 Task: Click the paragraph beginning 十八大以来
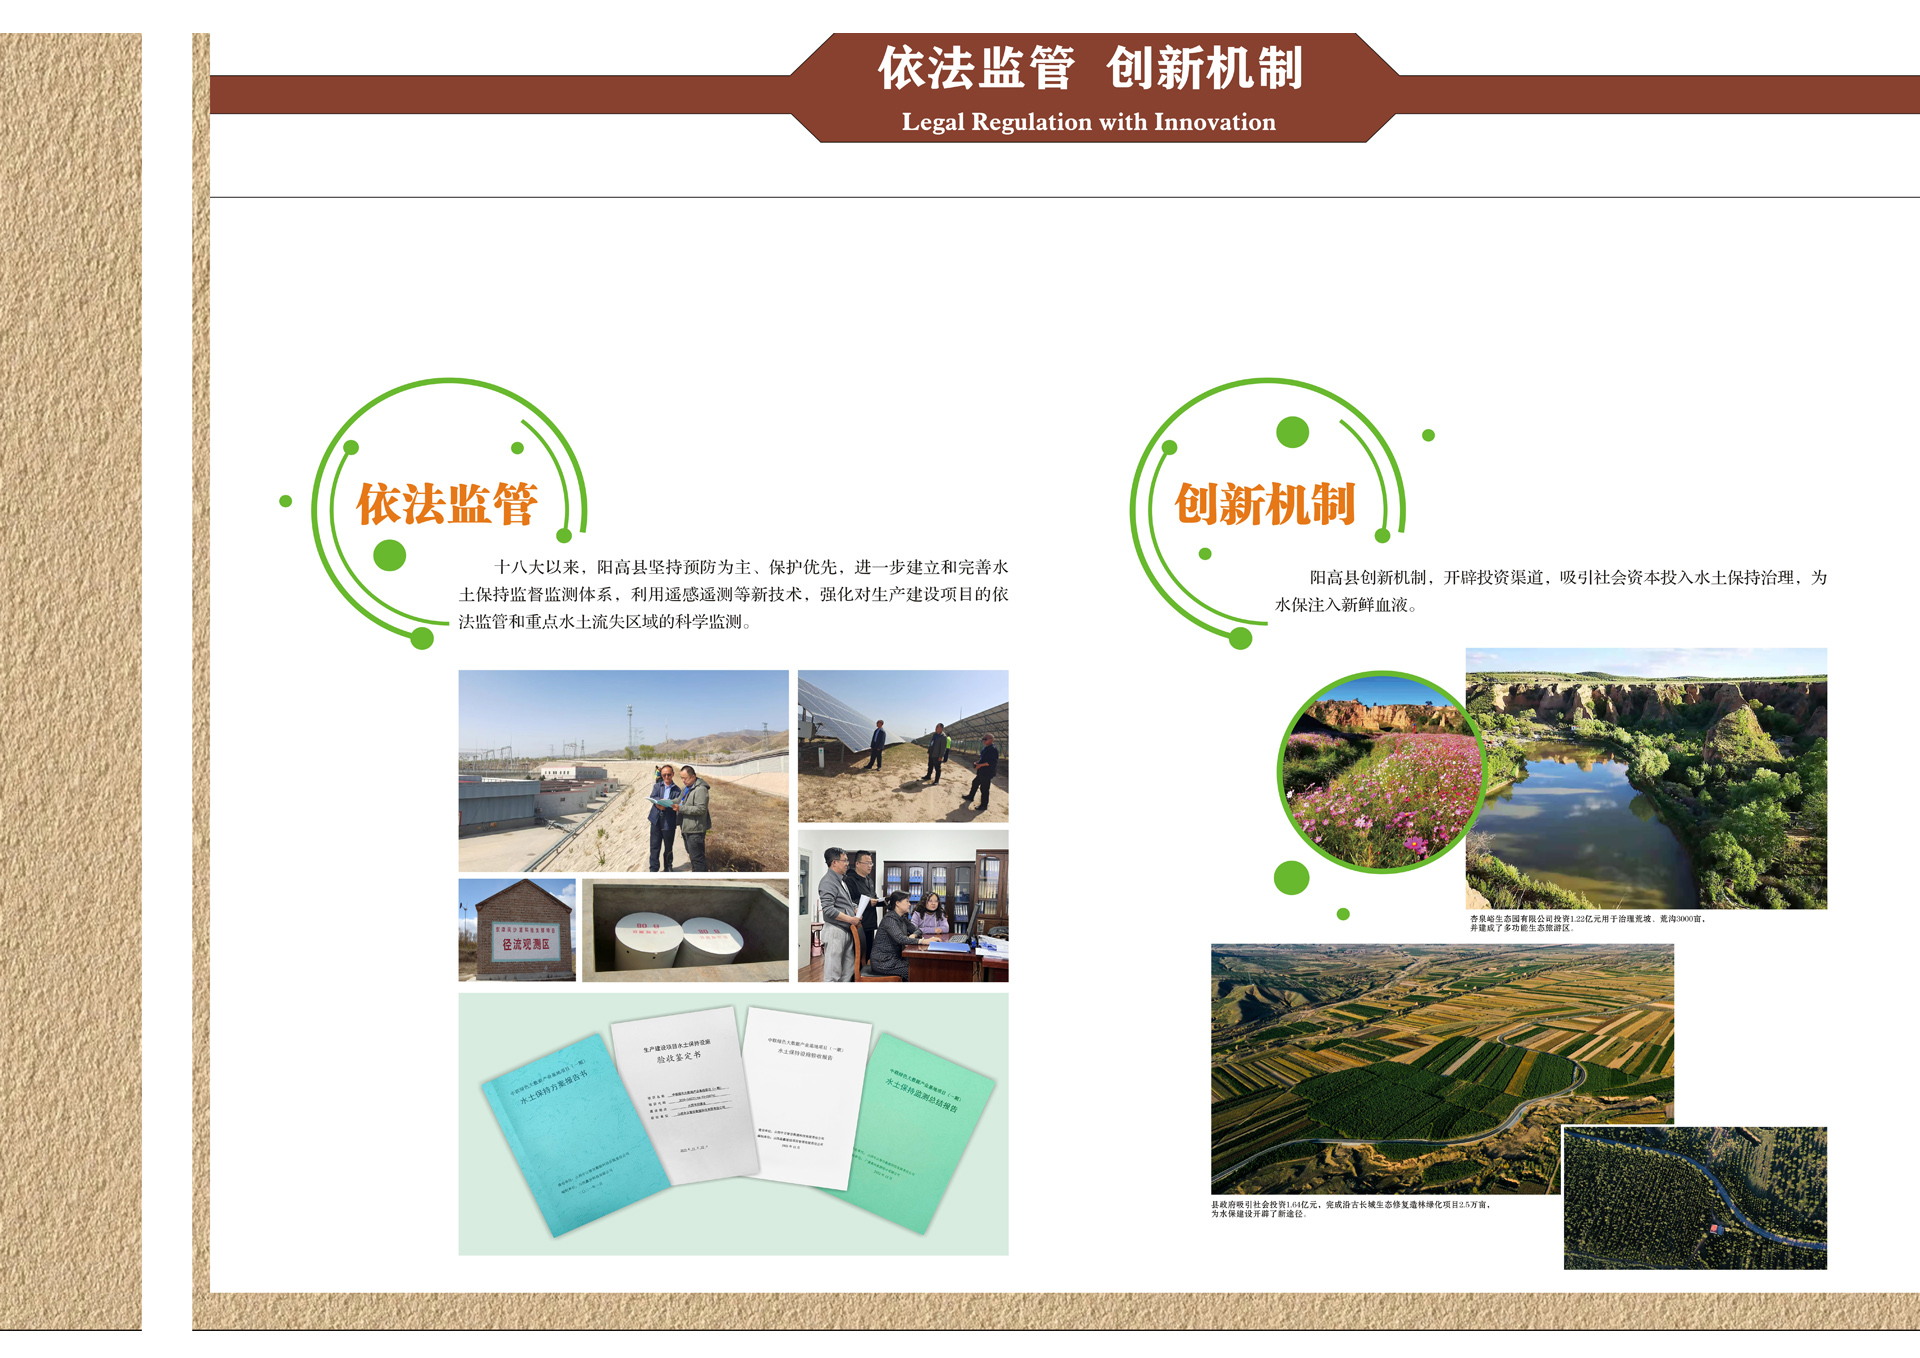pos(733,594)
